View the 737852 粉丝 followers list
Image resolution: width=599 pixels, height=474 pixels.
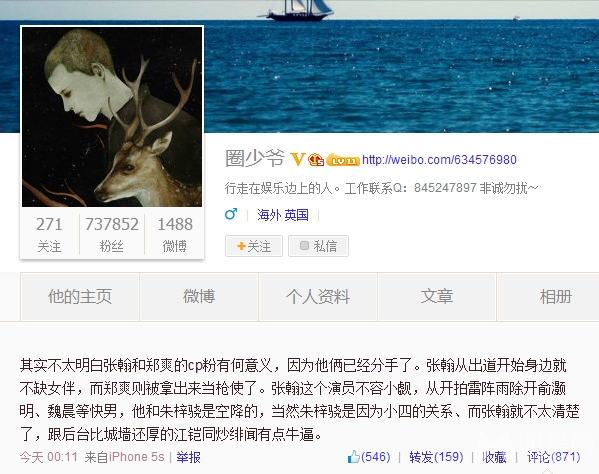click(x=112, y=235)
